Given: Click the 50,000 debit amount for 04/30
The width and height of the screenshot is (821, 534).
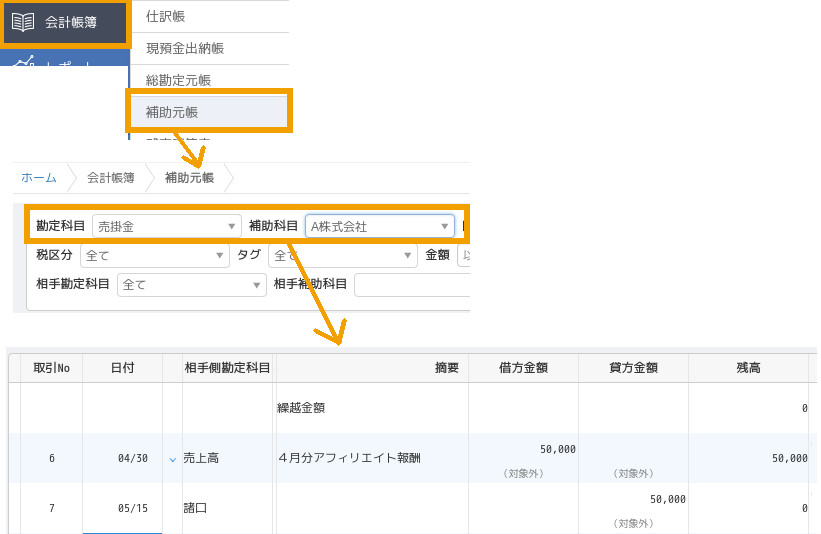Looking at the screenshot, I should click(558, 449).
